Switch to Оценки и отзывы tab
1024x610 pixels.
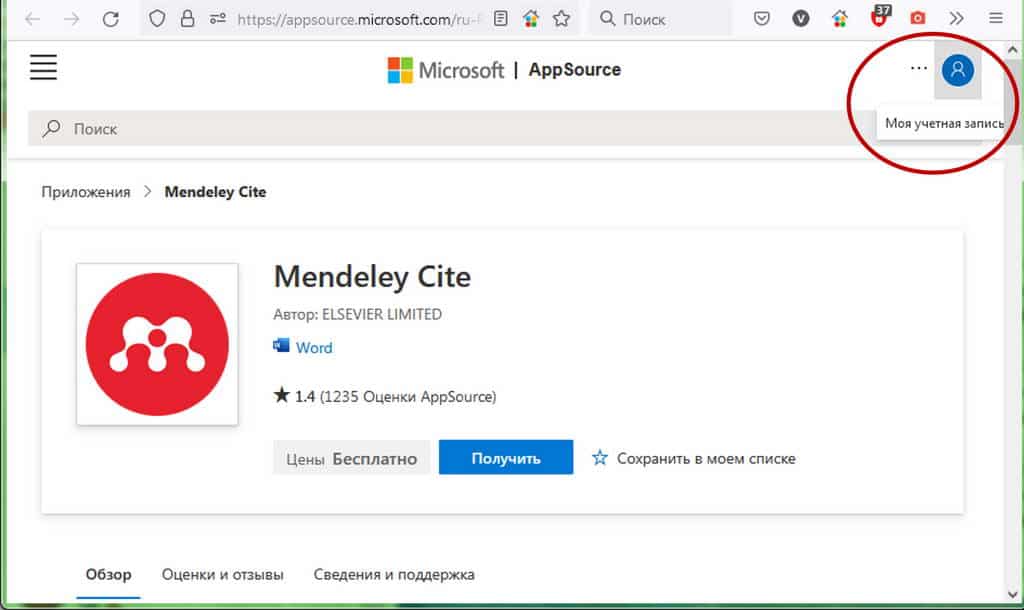(223, 575)
